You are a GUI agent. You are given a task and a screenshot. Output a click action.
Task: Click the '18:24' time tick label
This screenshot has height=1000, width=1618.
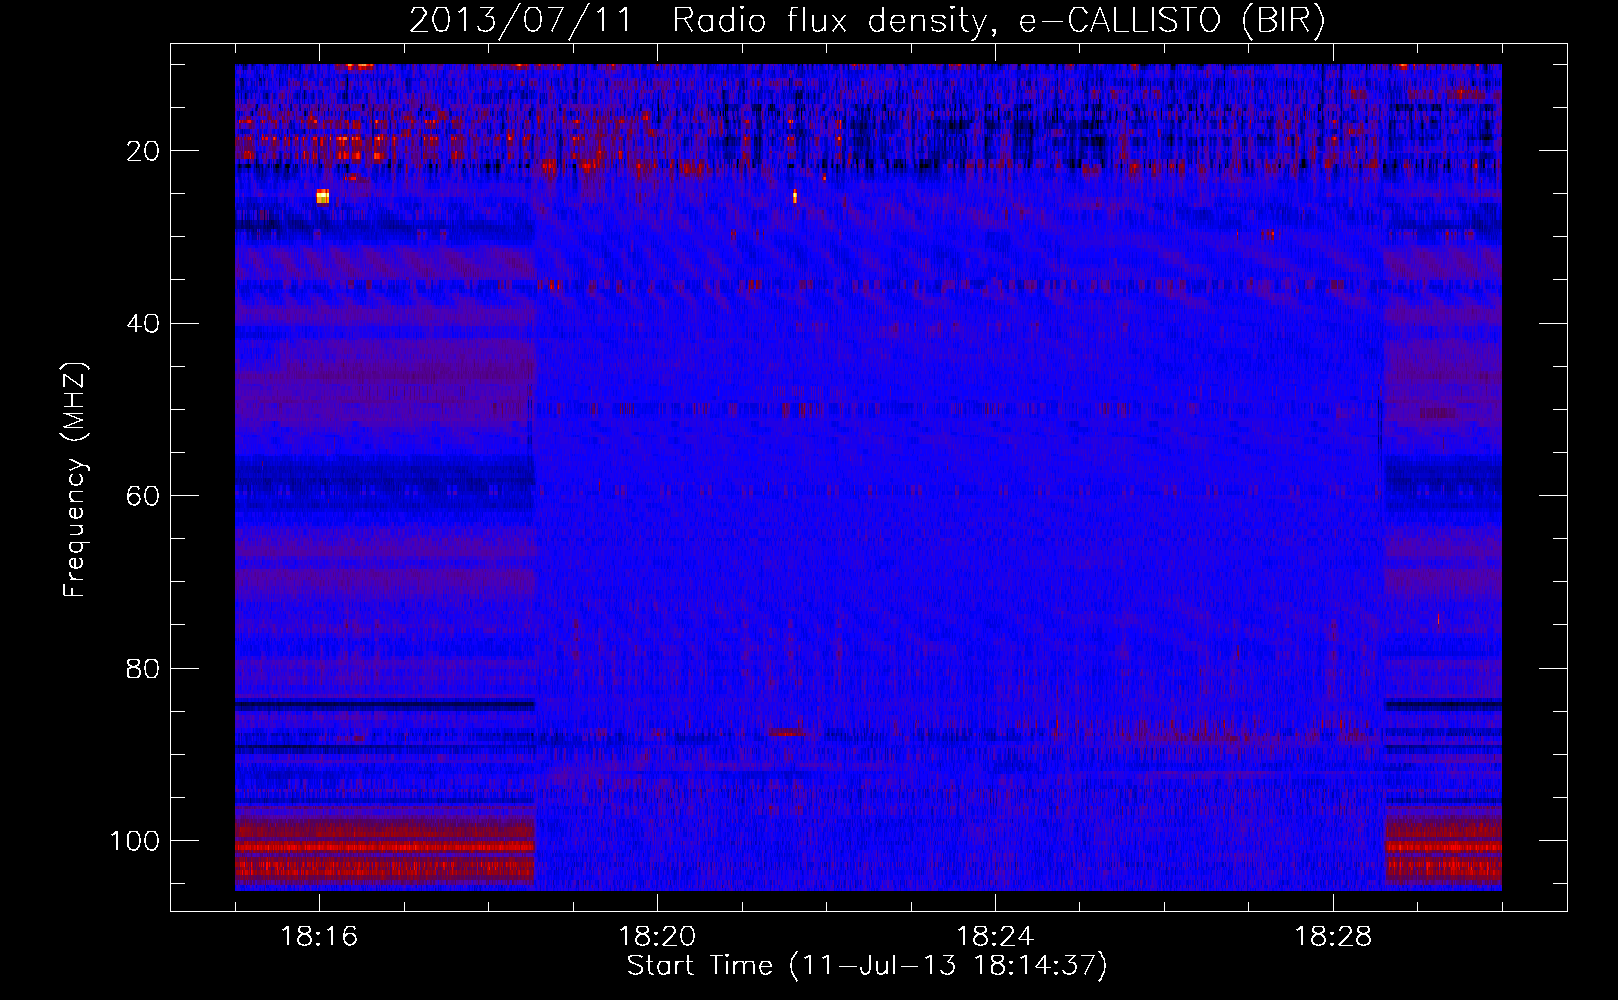[x=995, y=937]
